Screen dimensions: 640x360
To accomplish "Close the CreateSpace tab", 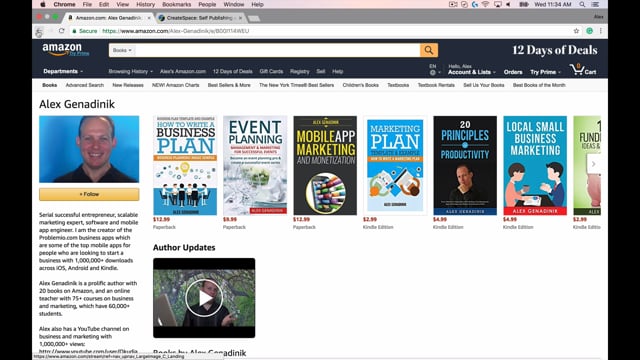I will pyautogui.click(x=240, y=18).
